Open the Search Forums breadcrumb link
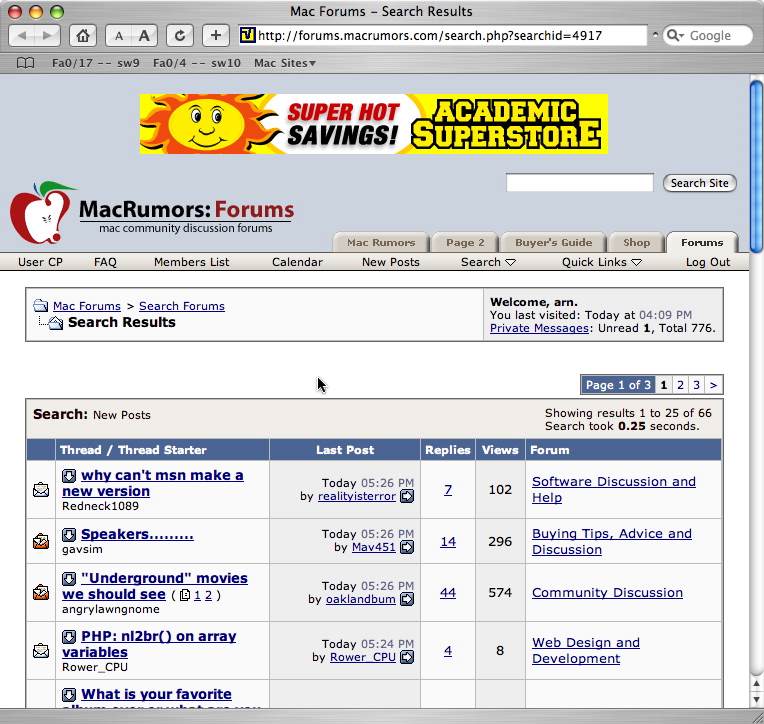764x724 pixels. pyautogui.click(x=182, y=306)
